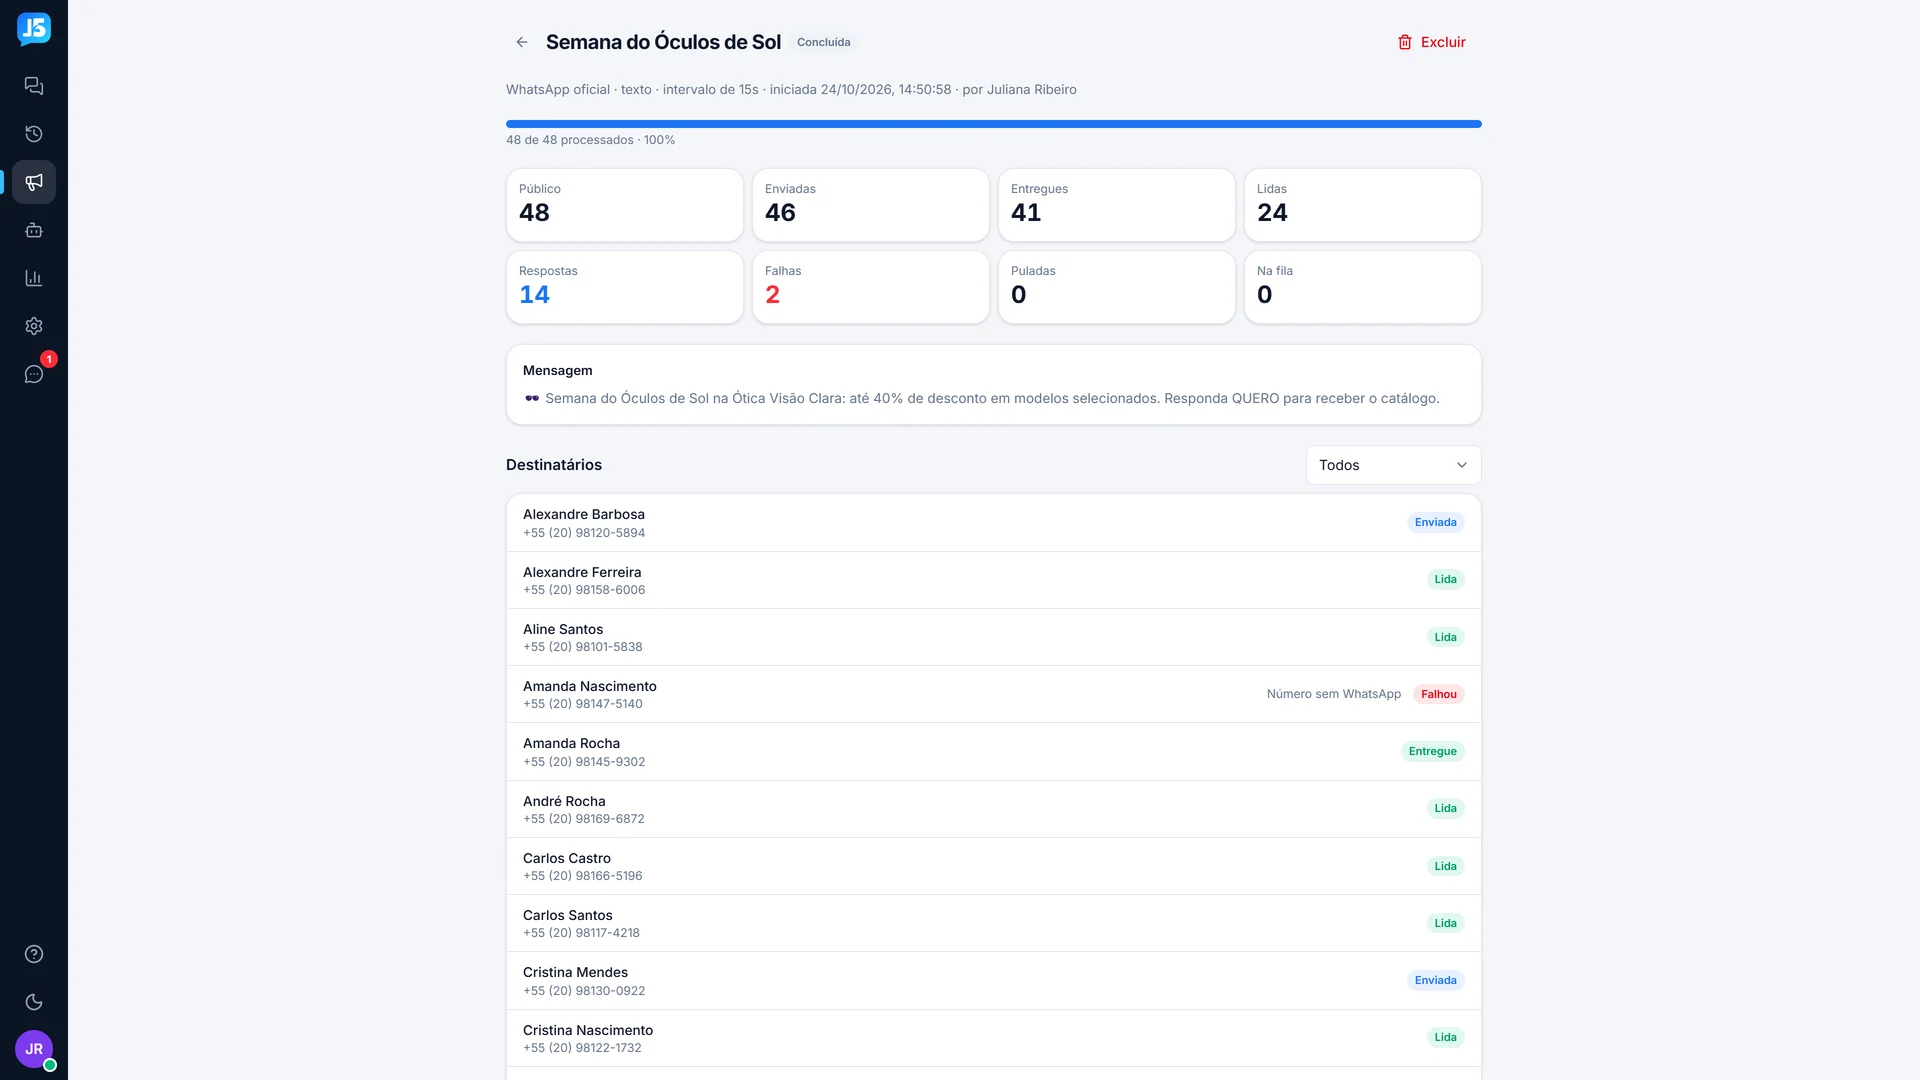Click the '48 de 48 processados' text
This screenshot has height=1080, width=1920.
pos(569,140)
